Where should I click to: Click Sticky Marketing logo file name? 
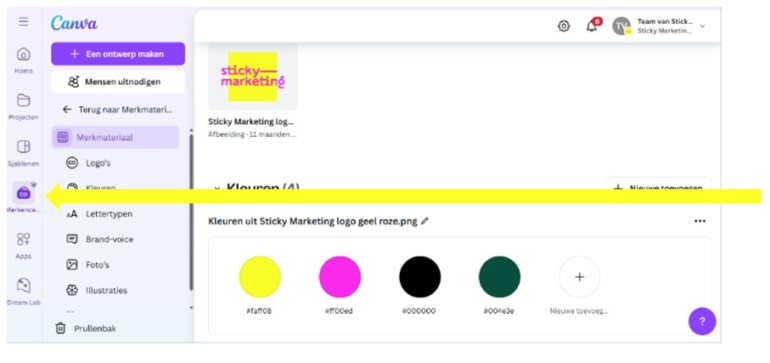coord(251,121)
